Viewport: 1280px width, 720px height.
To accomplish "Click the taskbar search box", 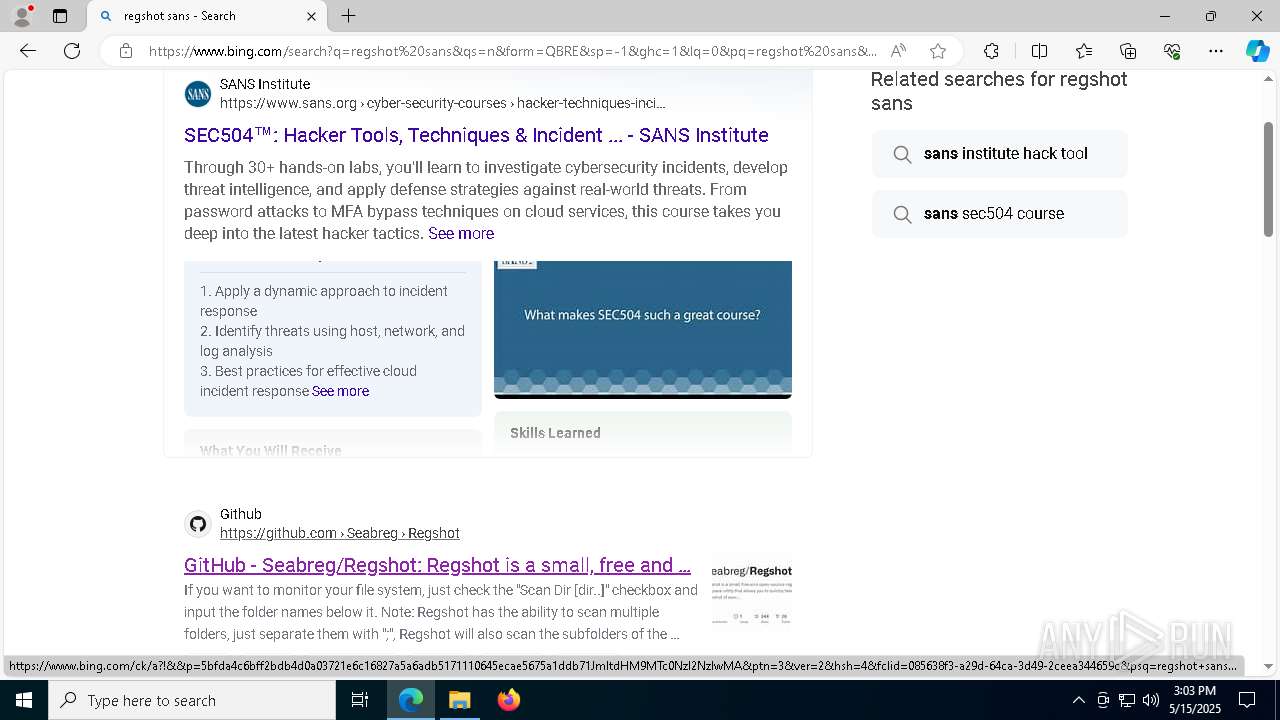I will (192, 700).
